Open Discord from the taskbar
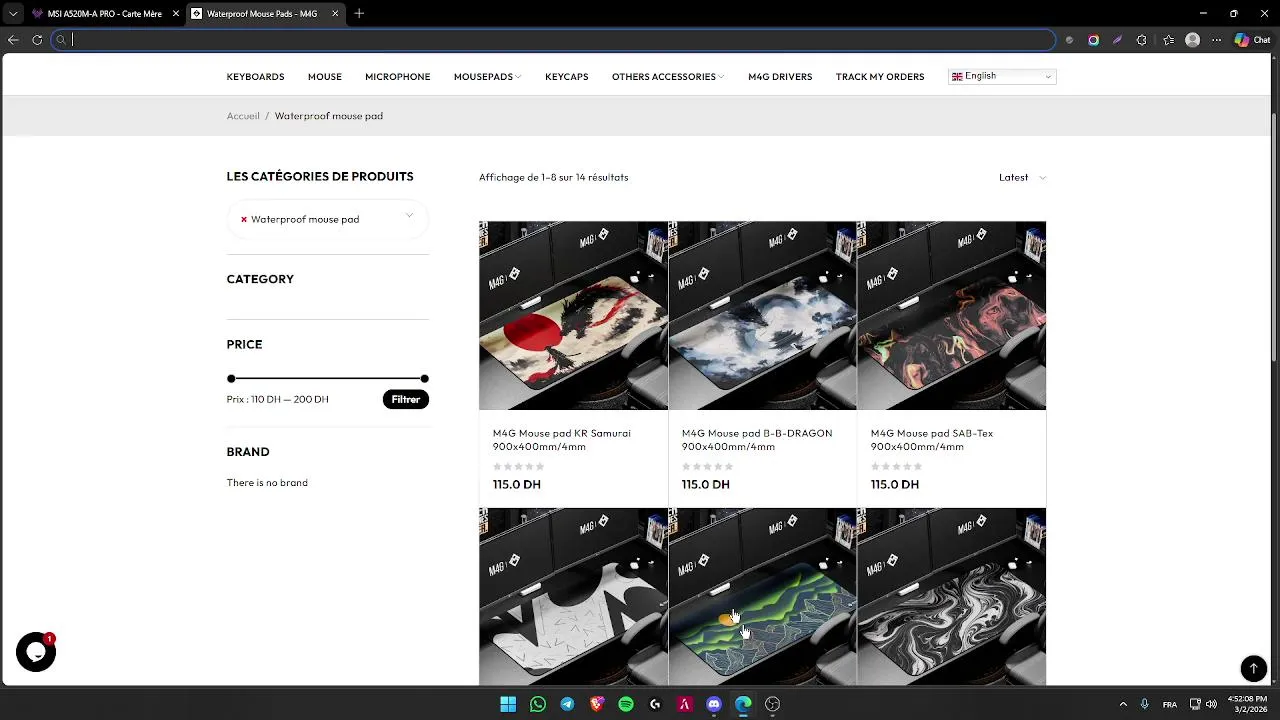The image size is (1280, 720). click(714, 704)
